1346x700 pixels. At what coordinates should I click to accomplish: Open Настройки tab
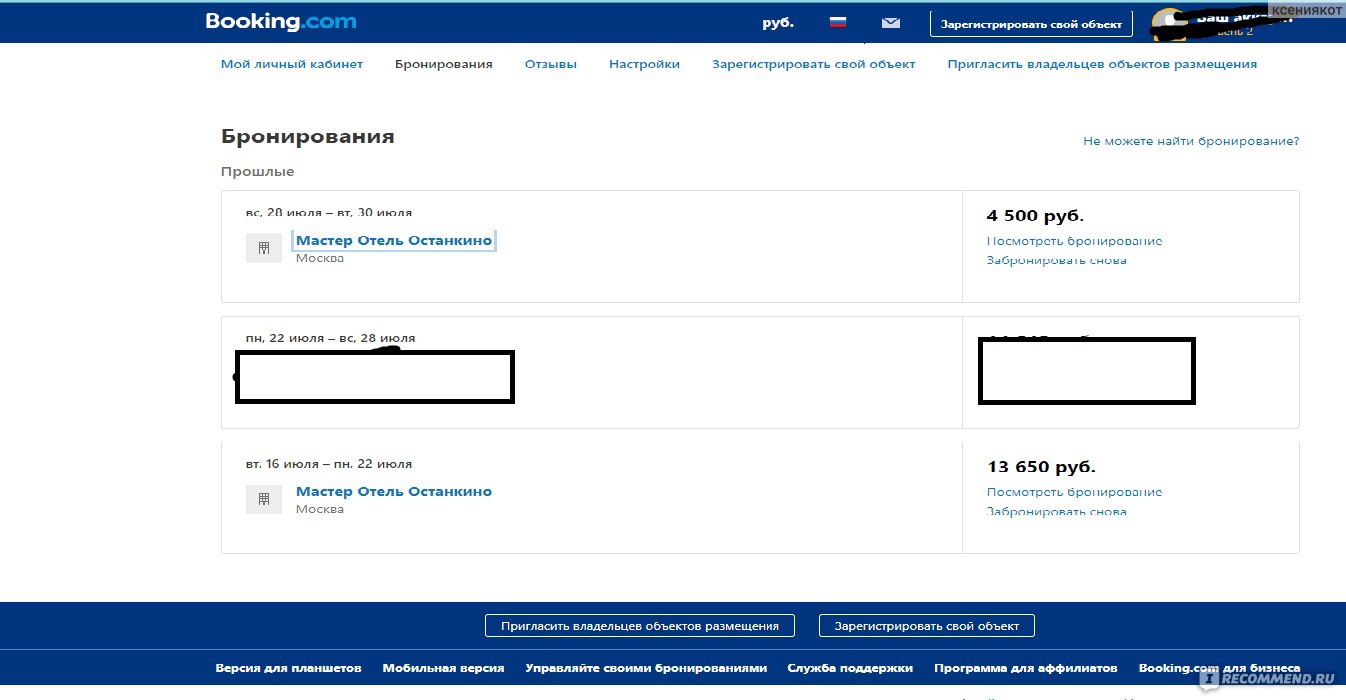pos(644,64)
